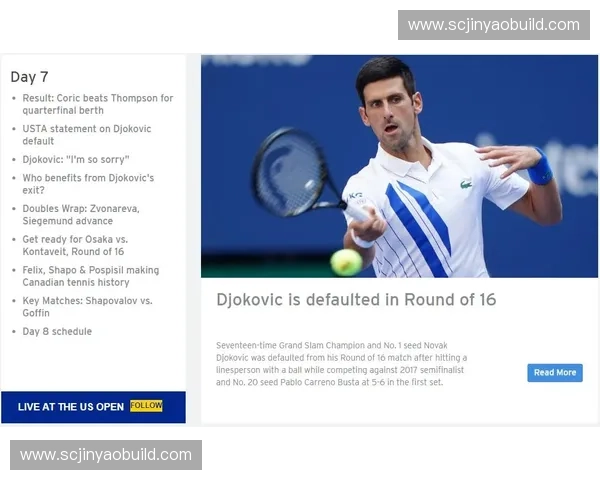
Task: Open the Coric beats Thompson result link
Action: [x=97, y=105]
